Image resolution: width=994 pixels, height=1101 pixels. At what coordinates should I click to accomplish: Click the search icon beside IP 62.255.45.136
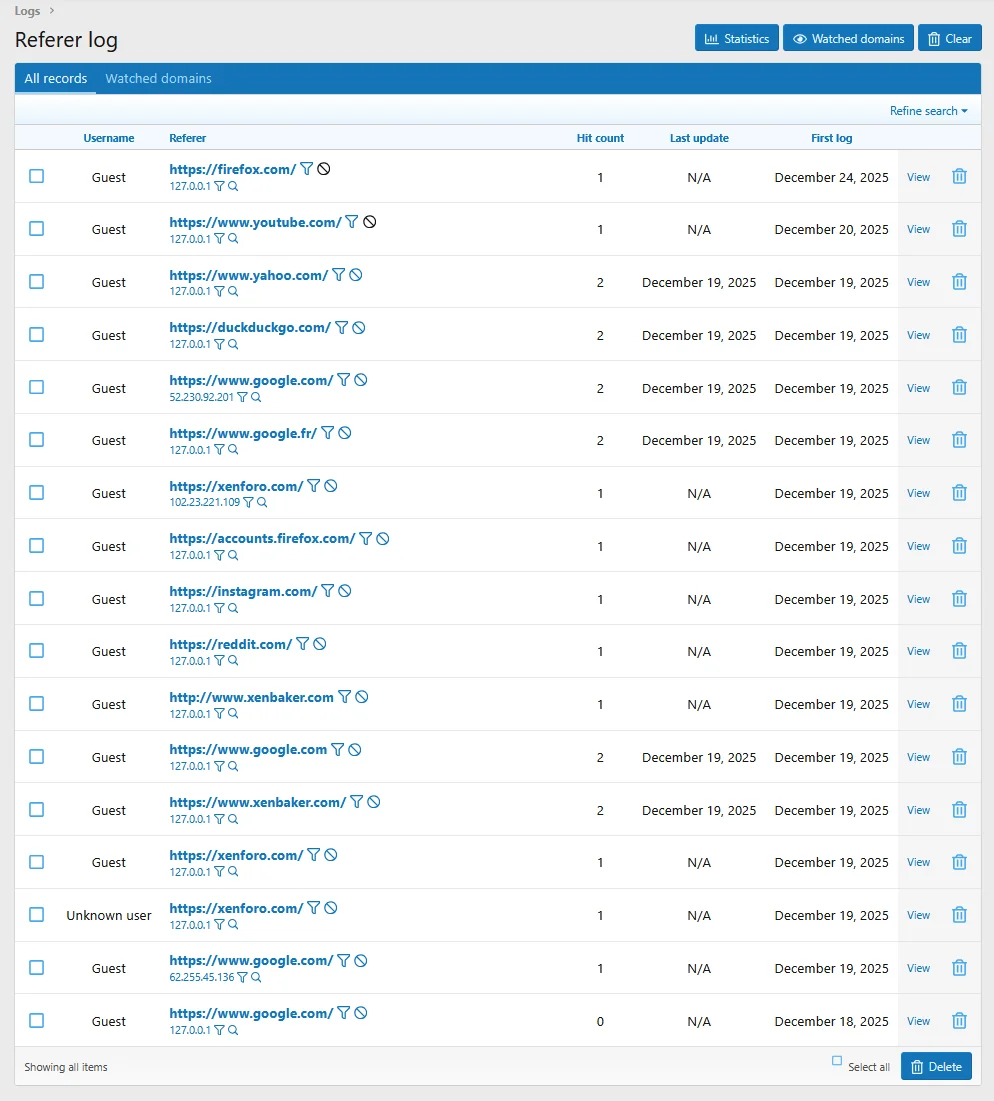click(256, 978)
